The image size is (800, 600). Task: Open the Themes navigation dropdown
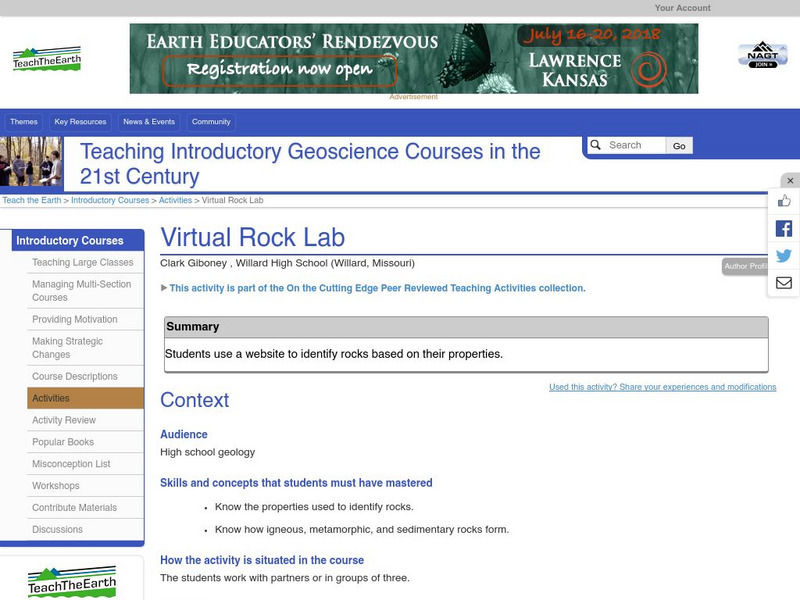[23, 120]
